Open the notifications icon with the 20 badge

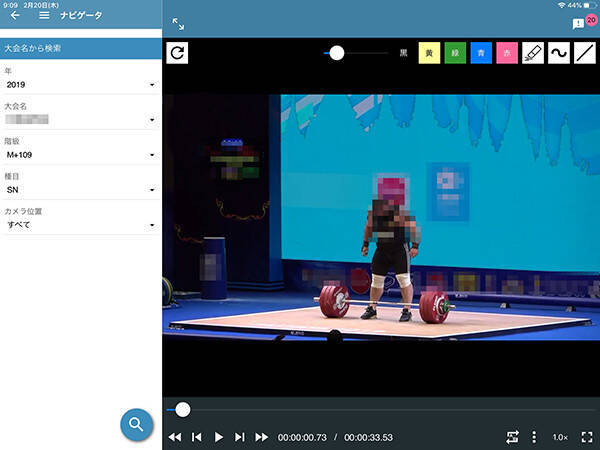[578, 23]
